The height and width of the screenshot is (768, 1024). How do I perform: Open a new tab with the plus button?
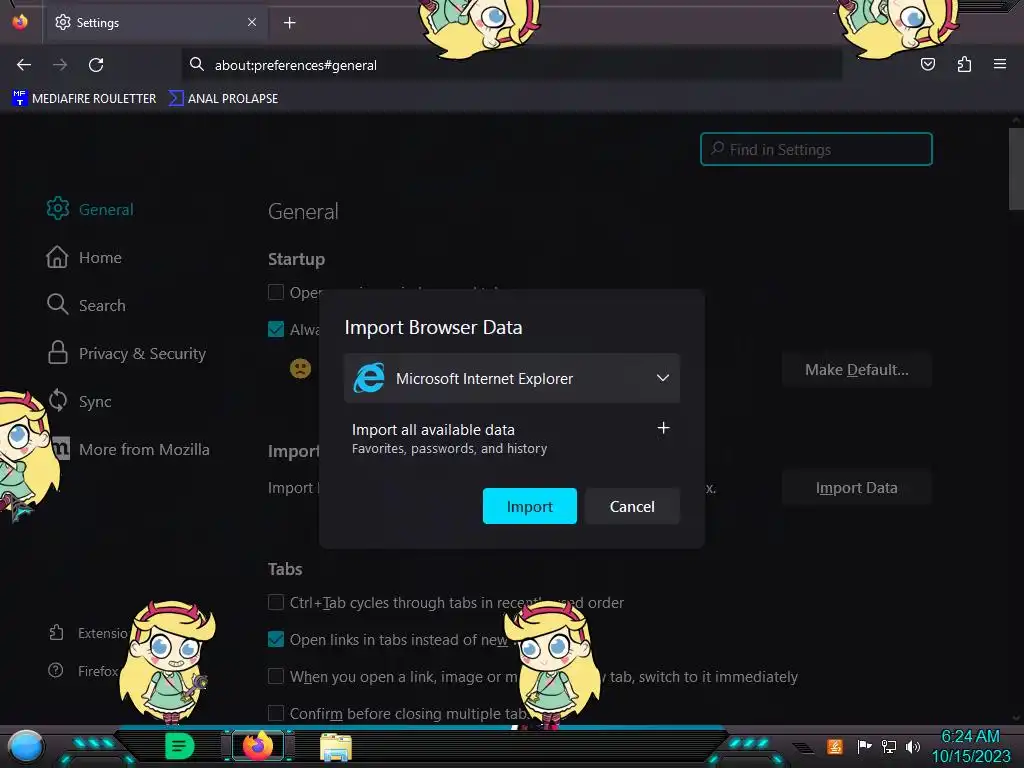pyautogui.click(x=289, y=23)
